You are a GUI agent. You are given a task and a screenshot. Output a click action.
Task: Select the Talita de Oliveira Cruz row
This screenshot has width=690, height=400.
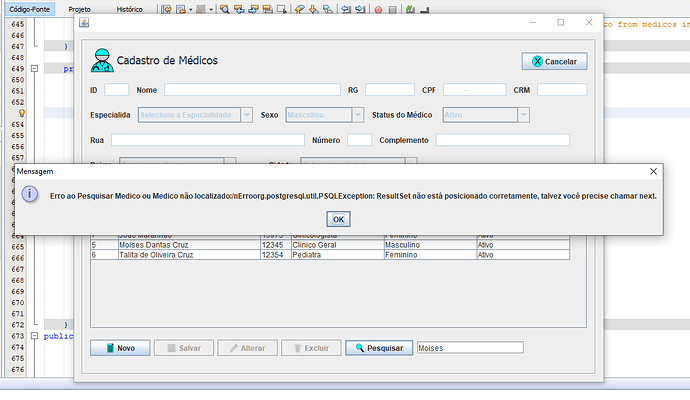[330, 255]
